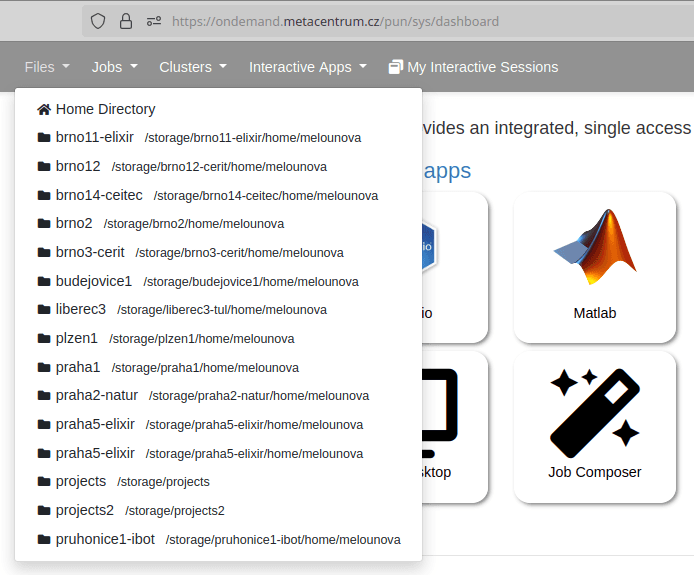Select brno2 storage from Files menu
The image size is (694, 575).
[x=74, y=223]
